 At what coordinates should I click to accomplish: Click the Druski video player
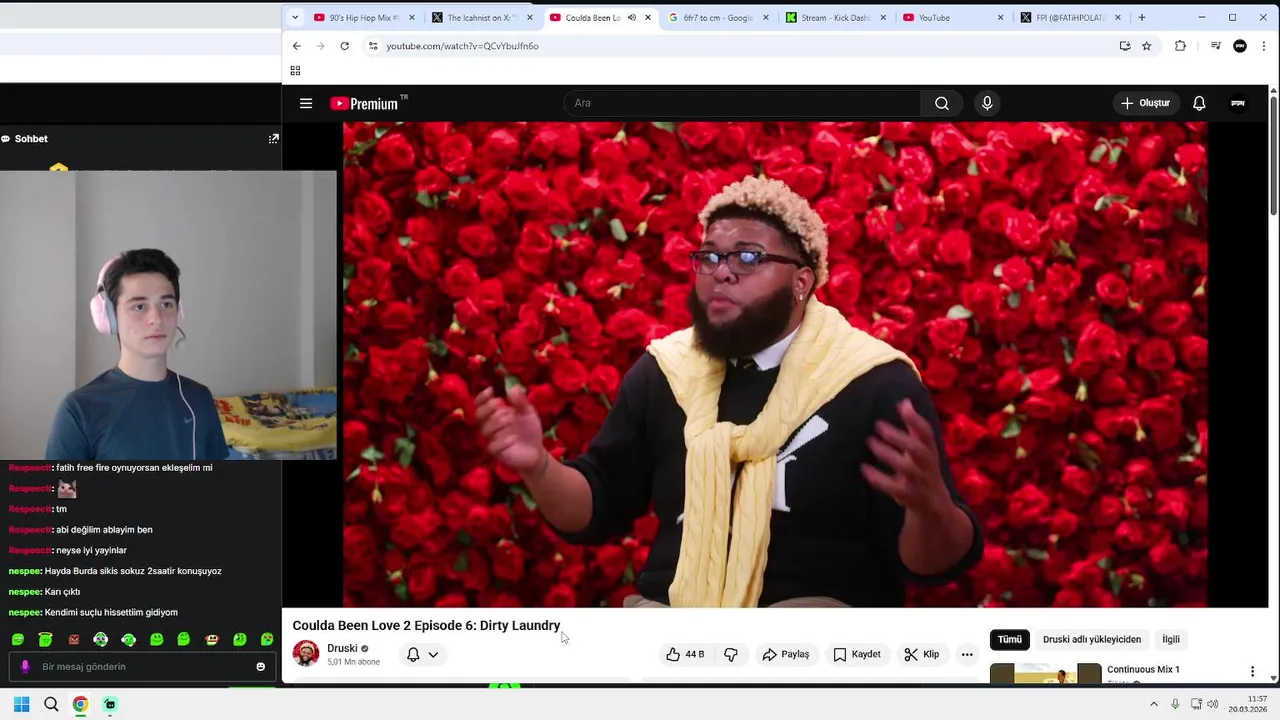(x=774, y=364)
